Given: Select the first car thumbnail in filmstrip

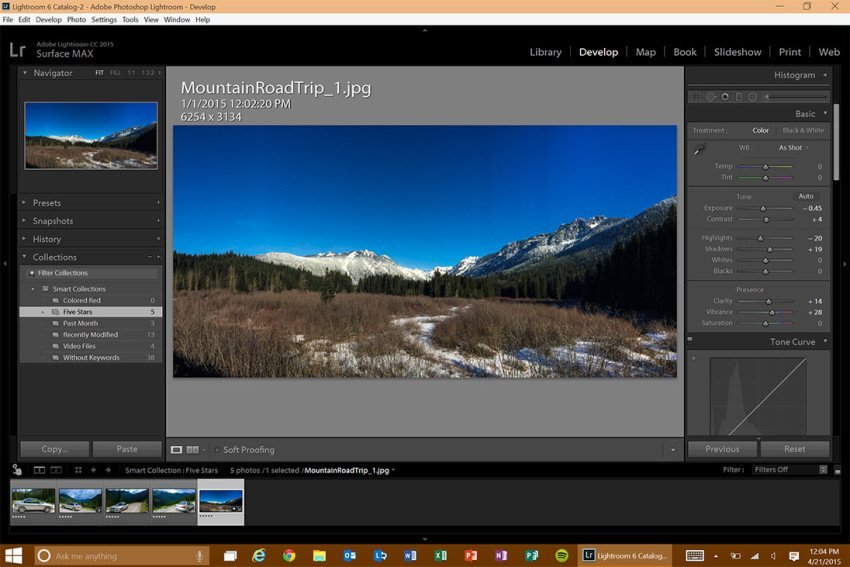Looking at the screenshot, I should [x=33, y=501].
